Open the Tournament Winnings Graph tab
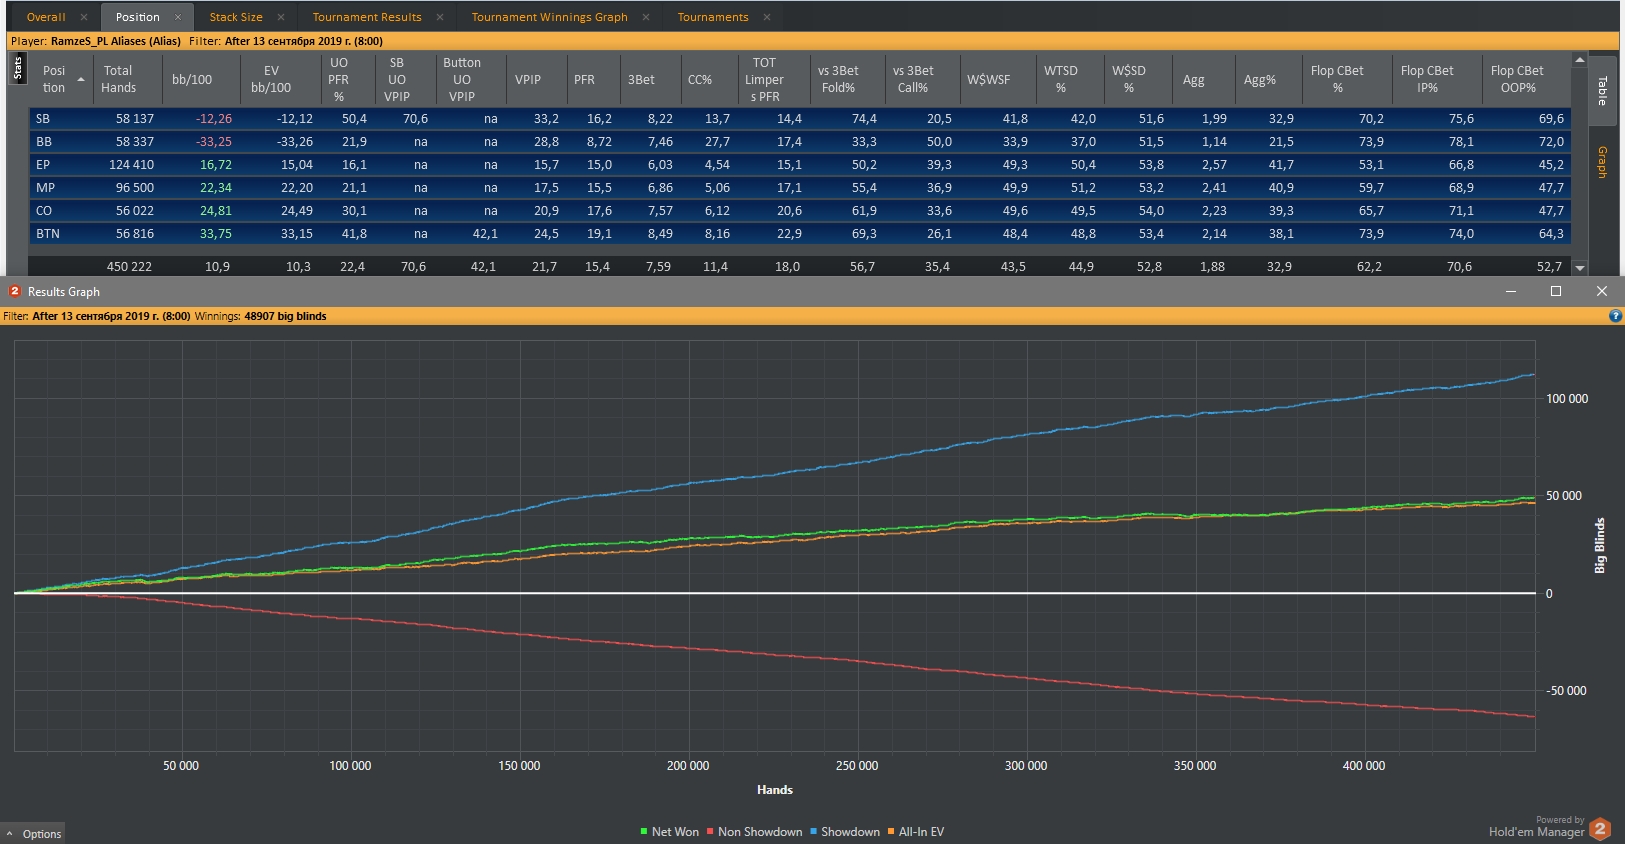 click(x=550, y=17)
